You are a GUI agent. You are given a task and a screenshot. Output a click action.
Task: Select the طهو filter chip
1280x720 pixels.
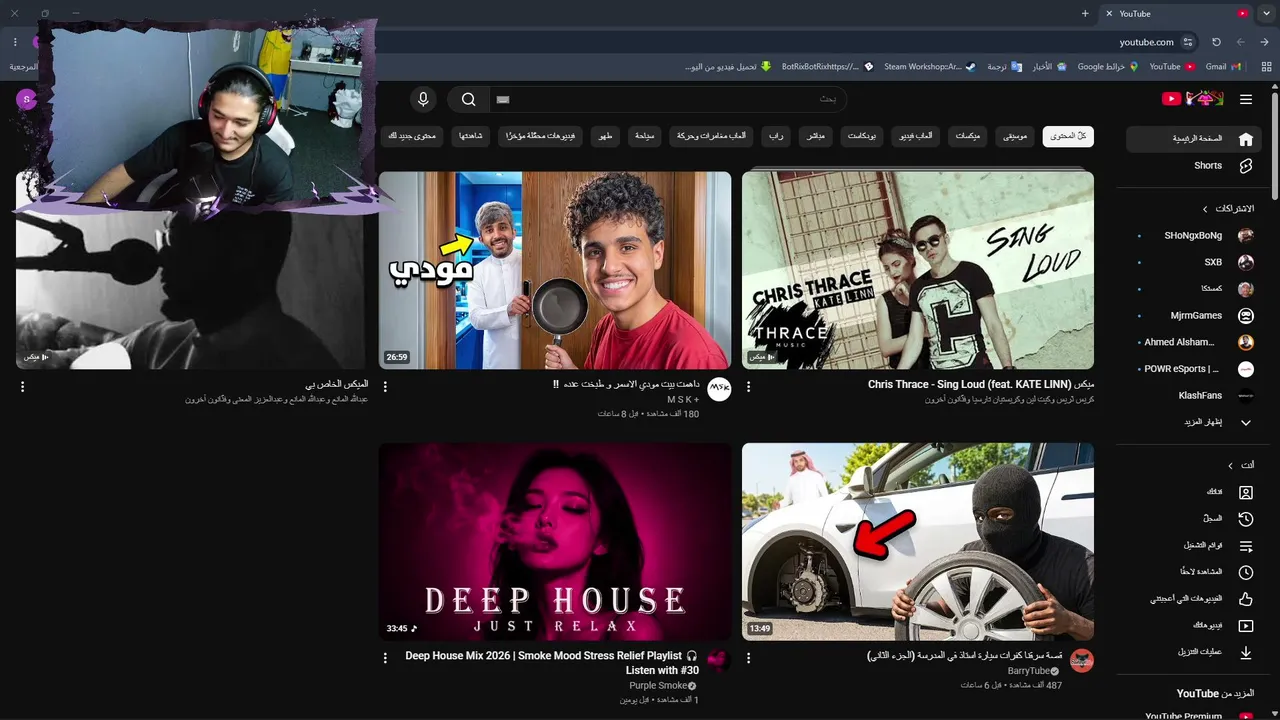point(605,136)
